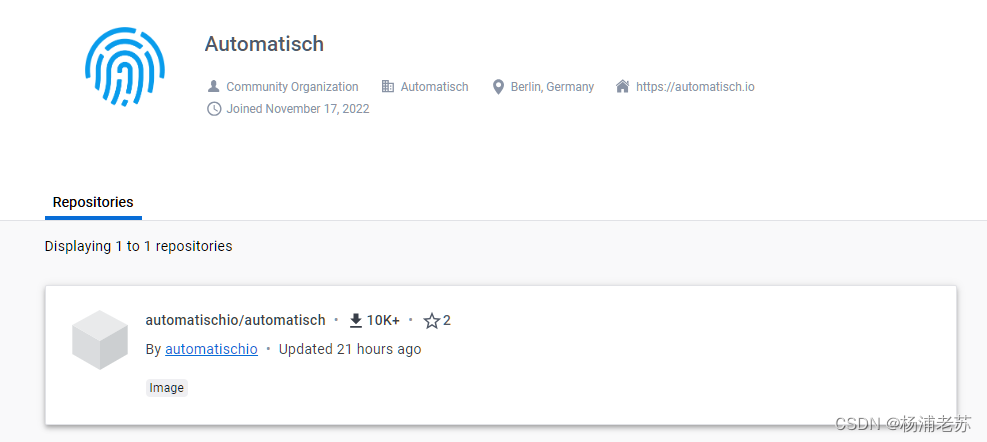This screenshot has width=987, height=442.
Task: Click the company building icon
Action: click(x=388, y=87)
